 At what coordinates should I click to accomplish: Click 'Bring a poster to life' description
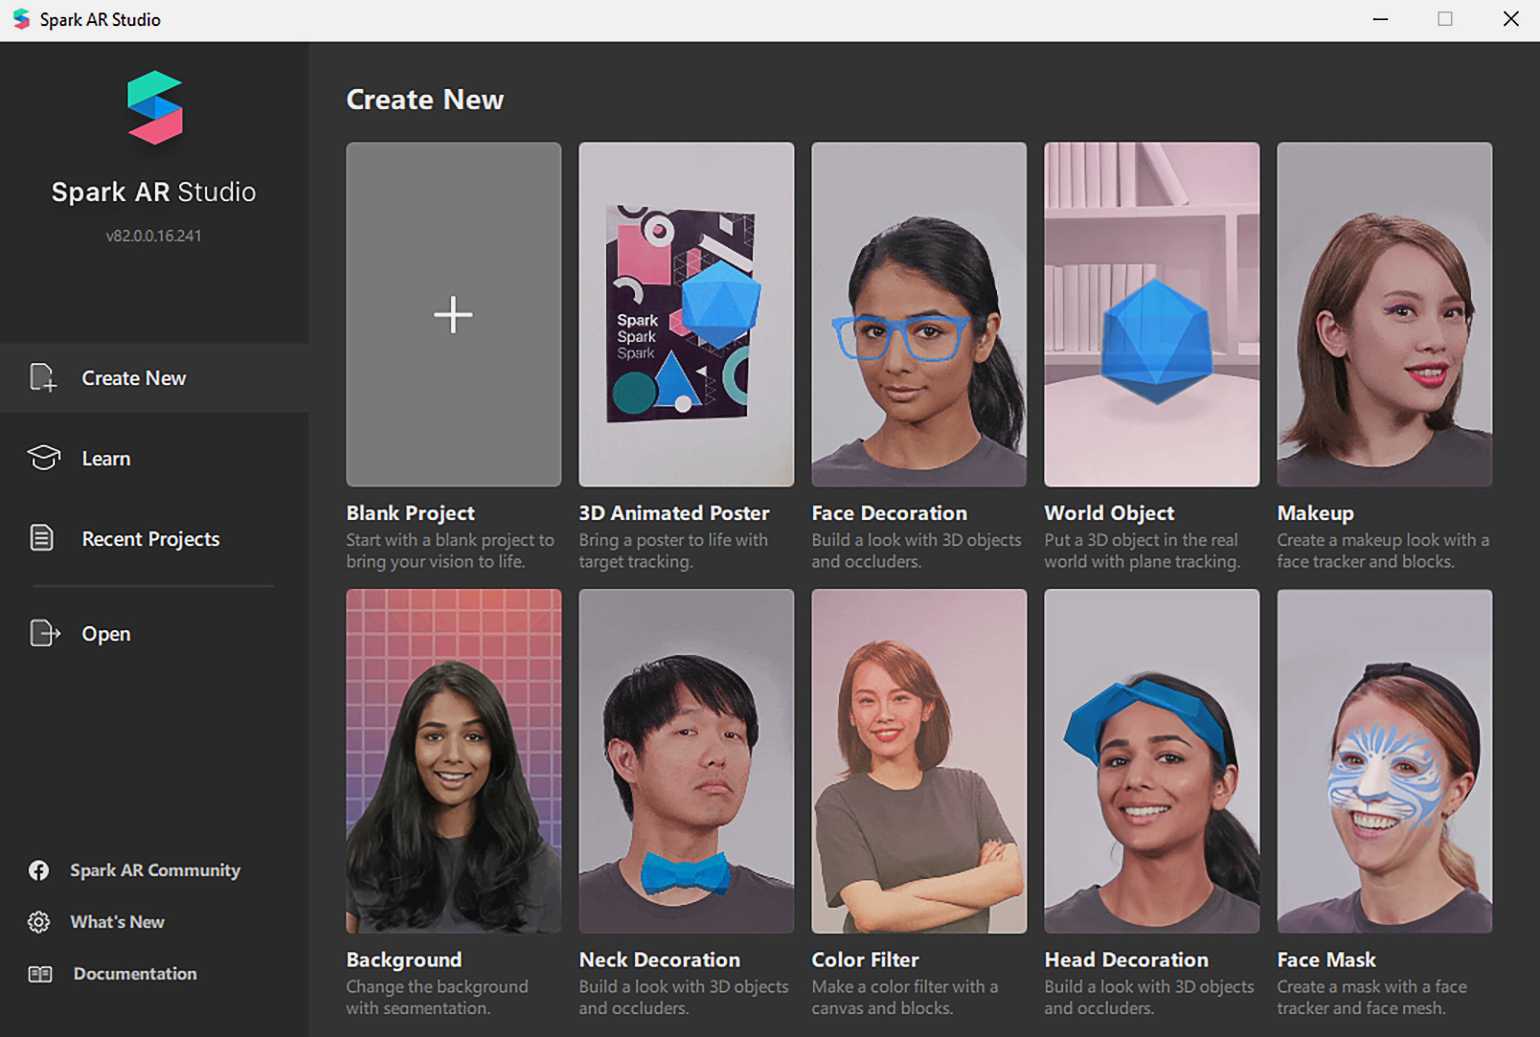(x=673, y=550)
